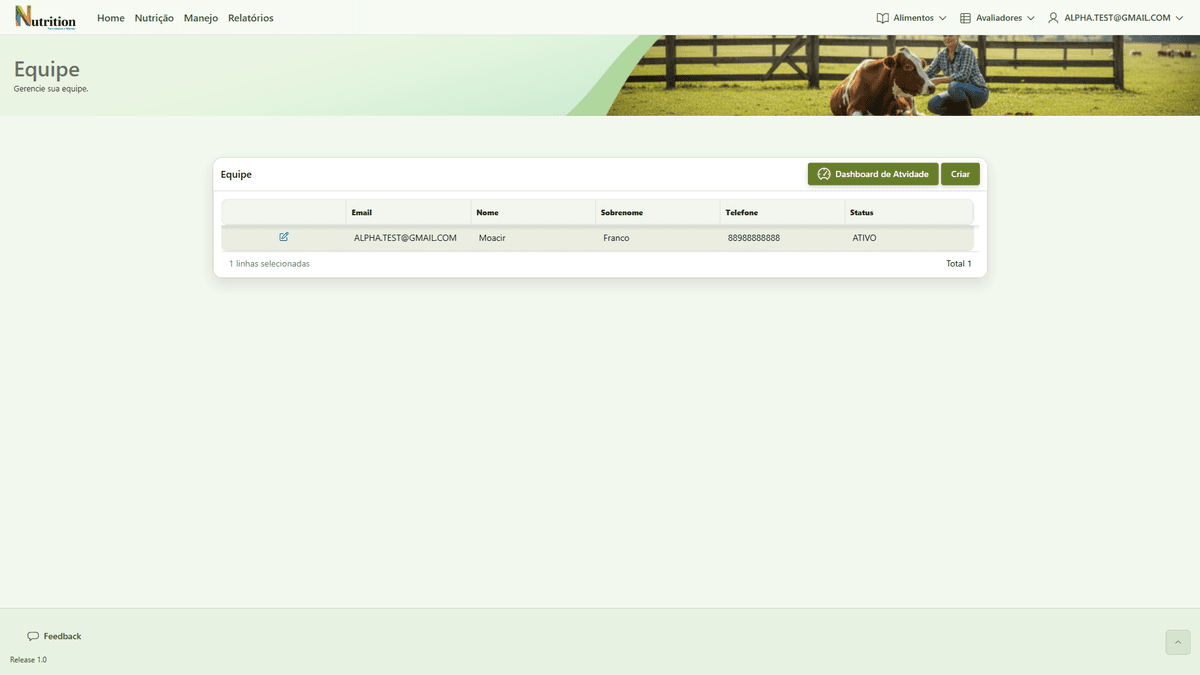Click the gauge icon on Dashboard button
This screenshot has width=1200, height=675.
(x=824, y=174)
